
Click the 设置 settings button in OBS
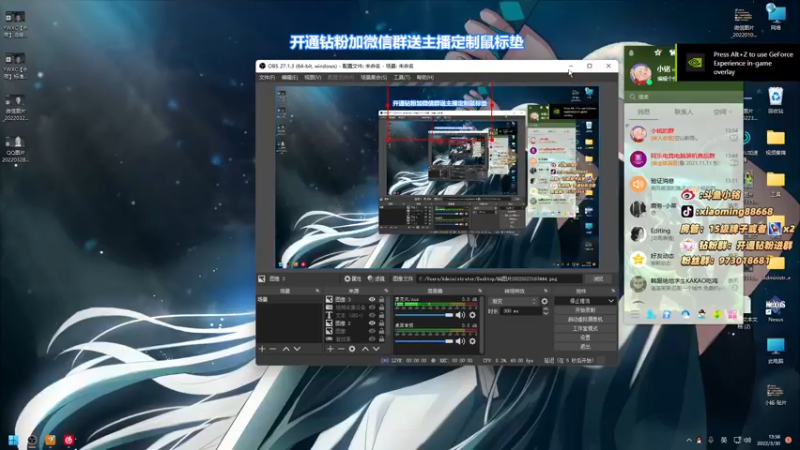[585, 338]
